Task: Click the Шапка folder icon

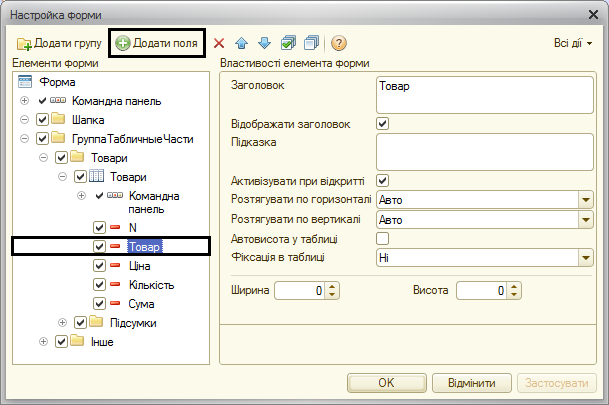Action: [58, 118]
